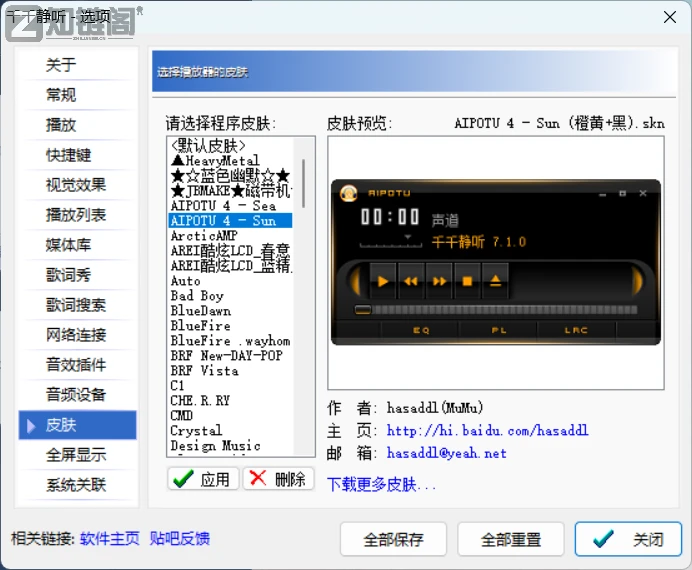Screen dimensions: 692x570
Task: Click the preview player's close X icon
Action: [x=643, y=193]
